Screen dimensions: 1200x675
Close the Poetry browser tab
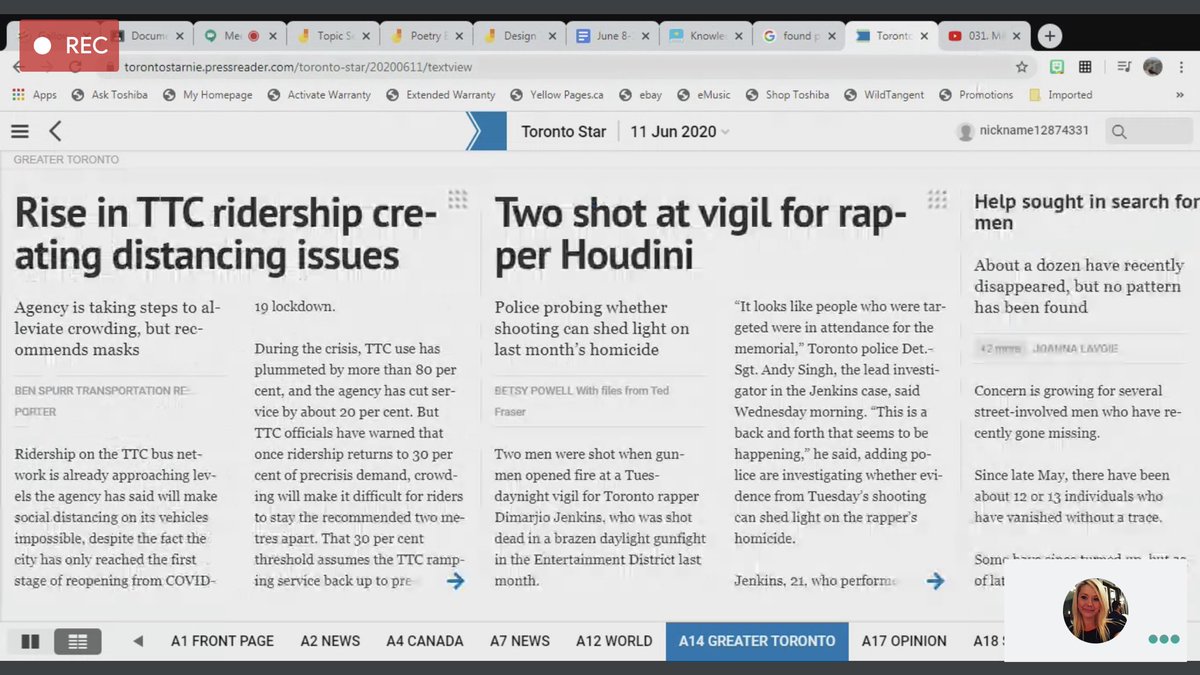458,36
